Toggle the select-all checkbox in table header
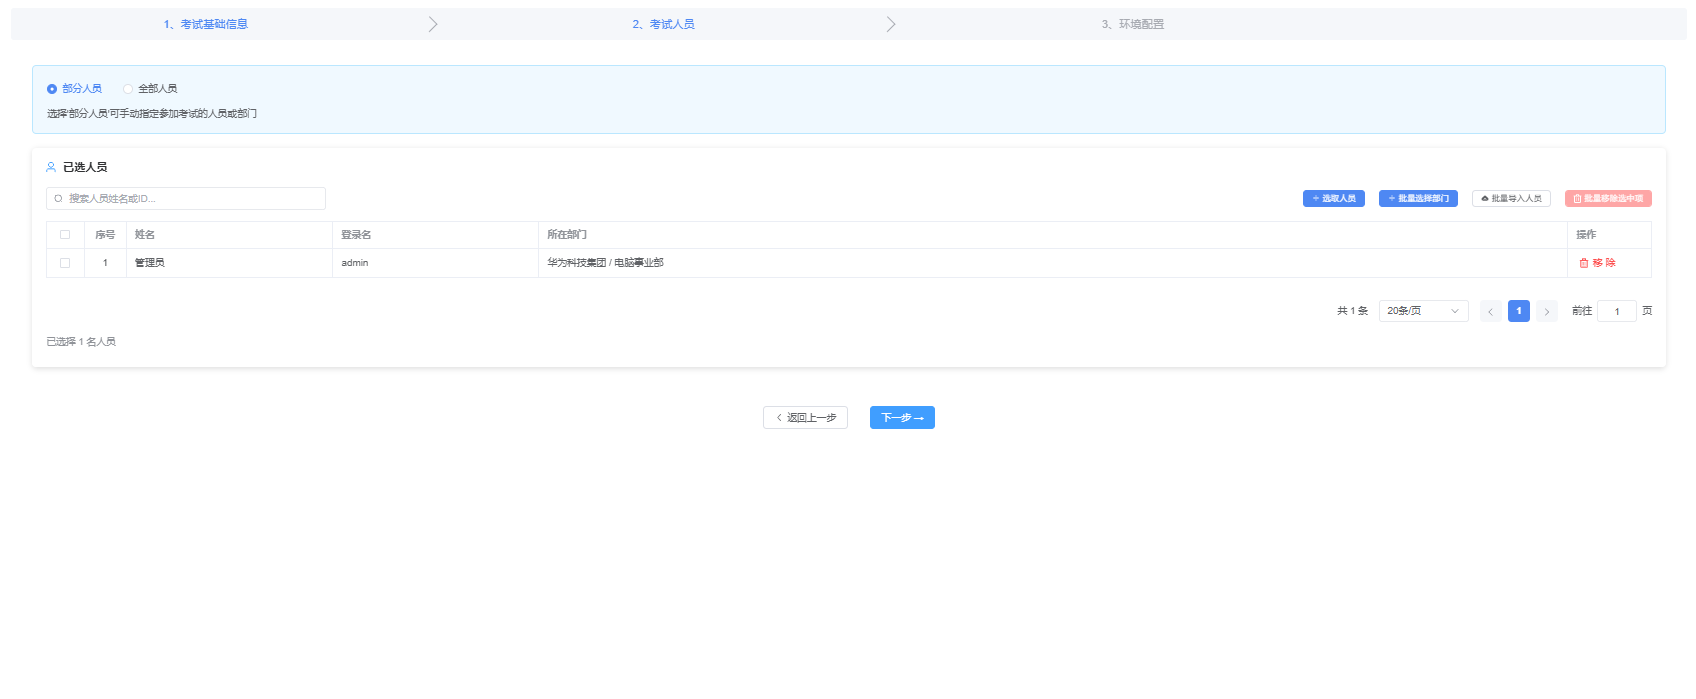The image size is (1696, 699). 65,235
